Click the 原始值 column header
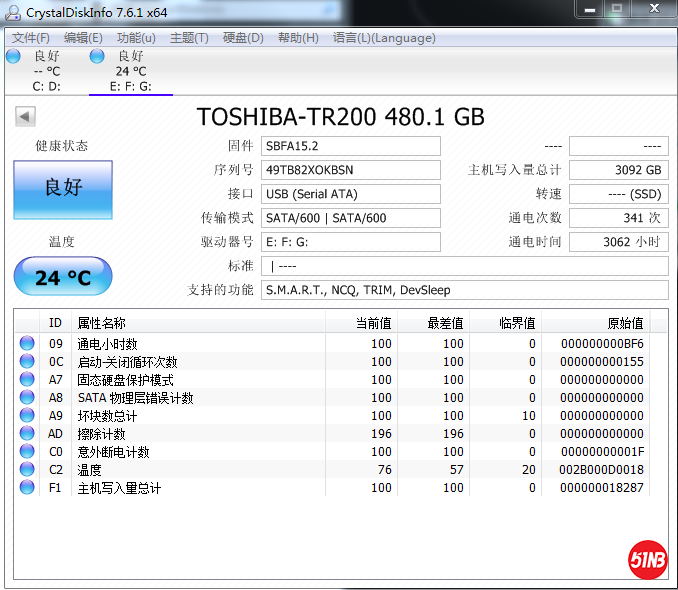 [x=595, y=323]
